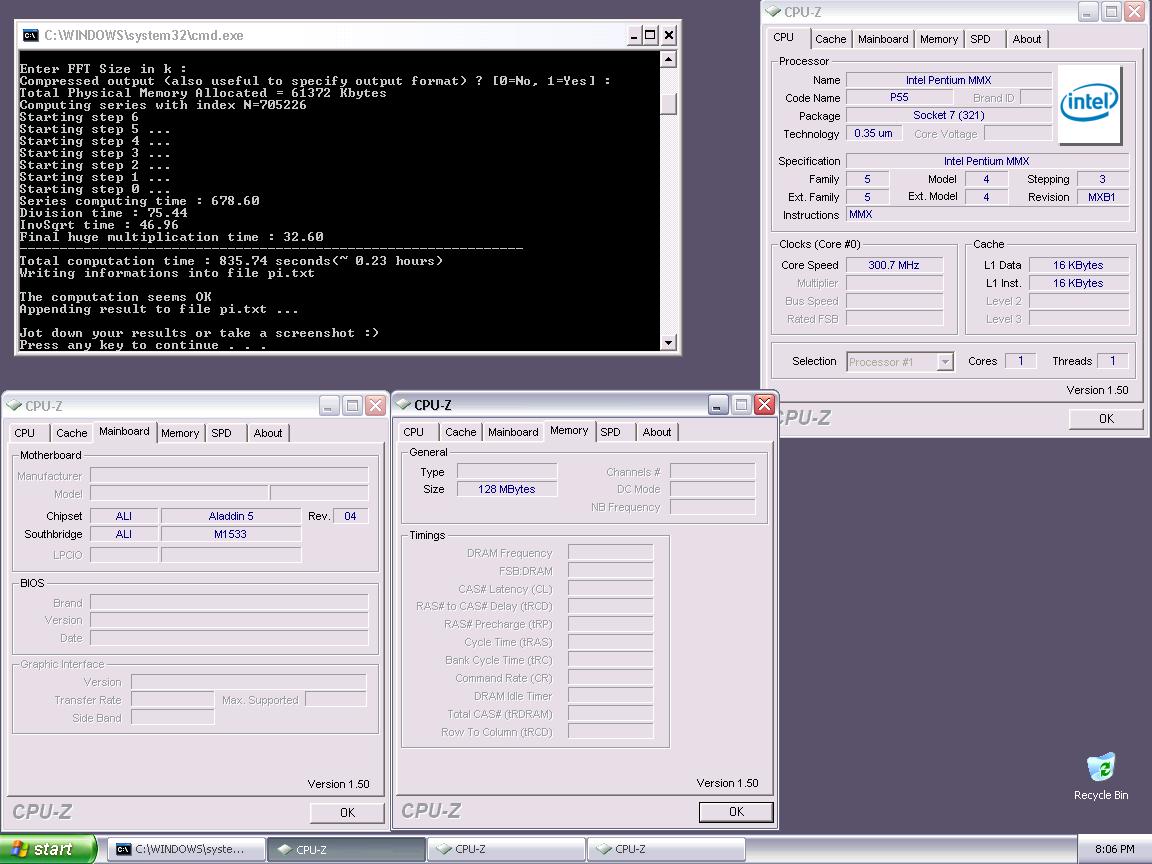Minimize the cmd.exe window
The height and width of the screenshot is (864, 1152).
(634, 35)
